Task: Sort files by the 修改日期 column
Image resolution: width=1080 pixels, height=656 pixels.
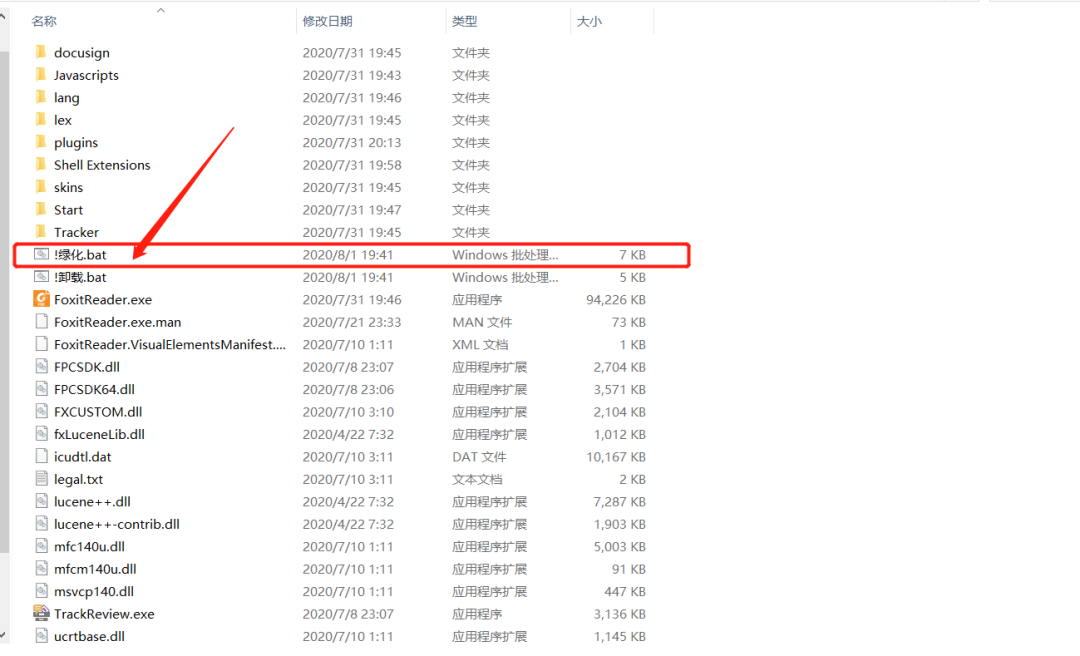Action: tap(328, 19)
